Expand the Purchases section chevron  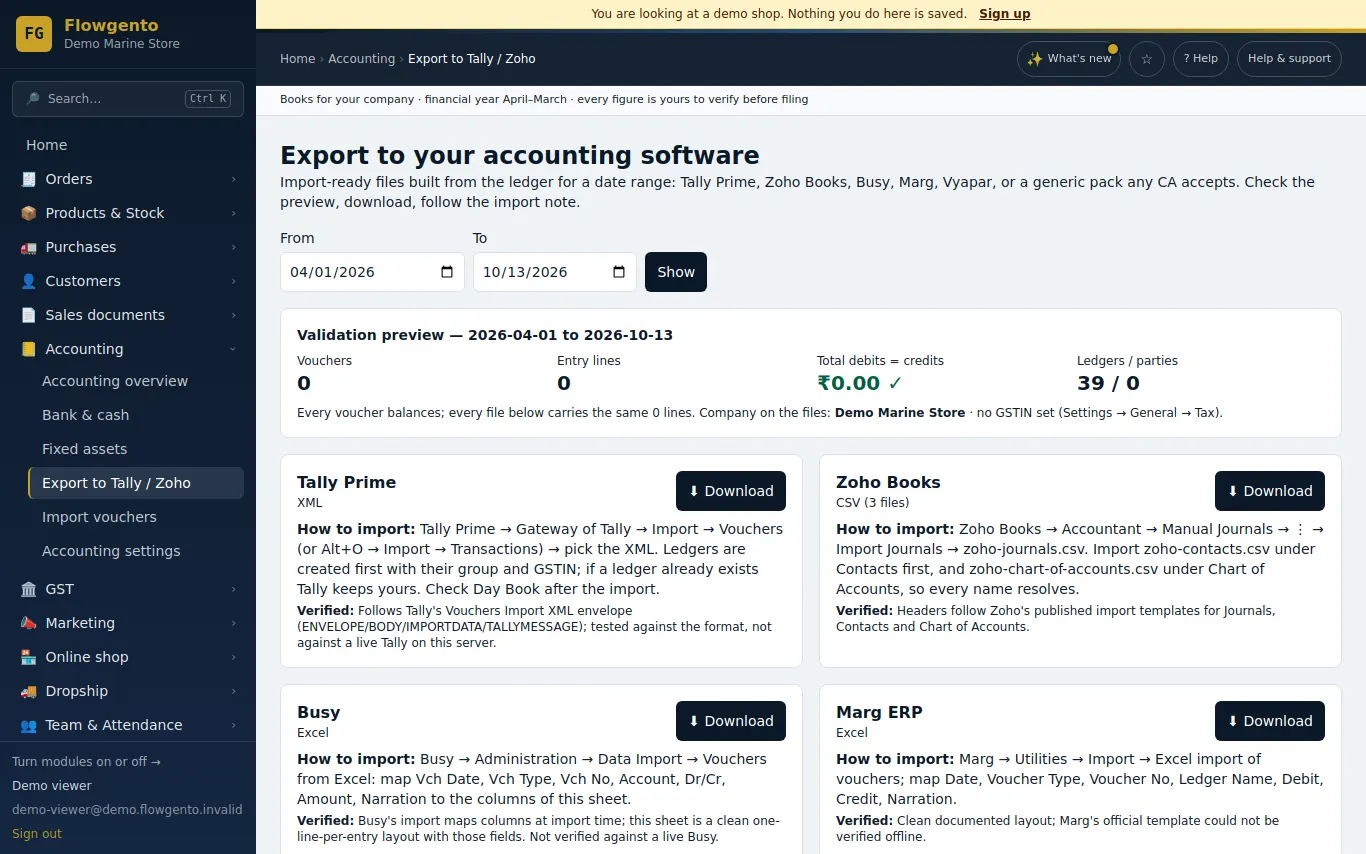click(x=233, y=247)
